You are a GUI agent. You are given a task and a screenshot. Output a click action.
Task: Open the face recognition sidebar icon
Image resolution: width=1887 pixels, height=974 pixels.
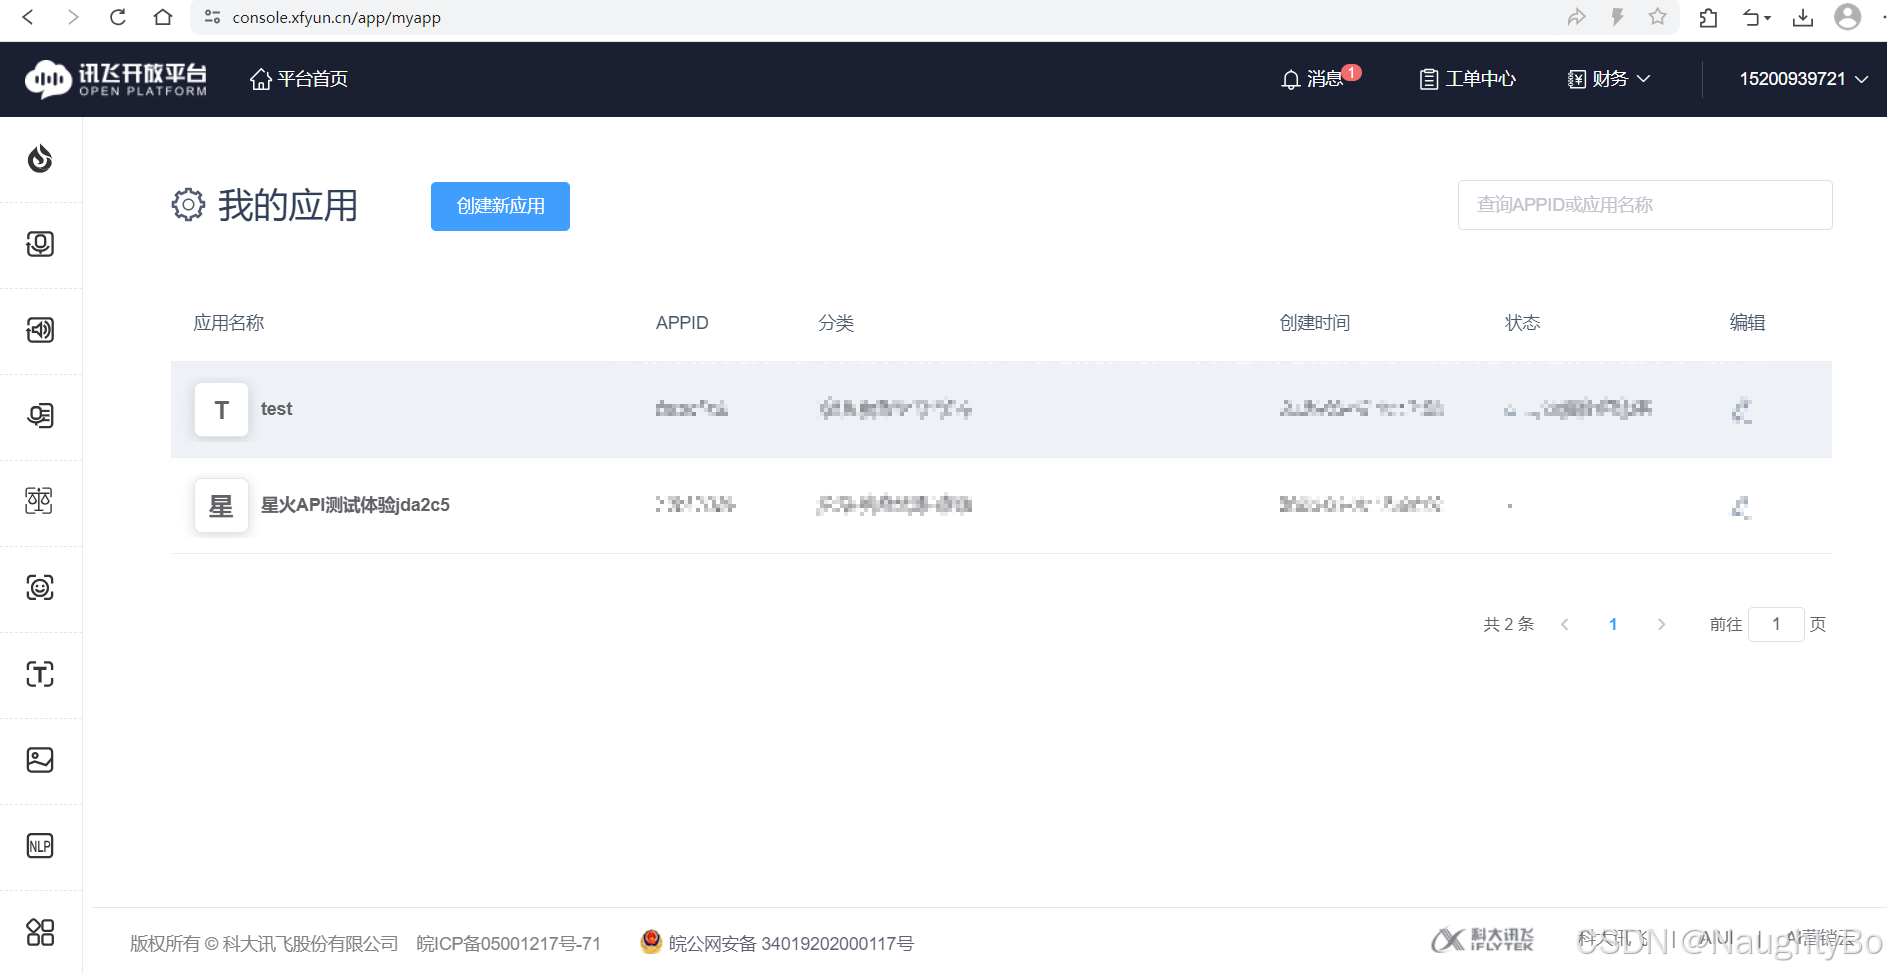[40, 587]
